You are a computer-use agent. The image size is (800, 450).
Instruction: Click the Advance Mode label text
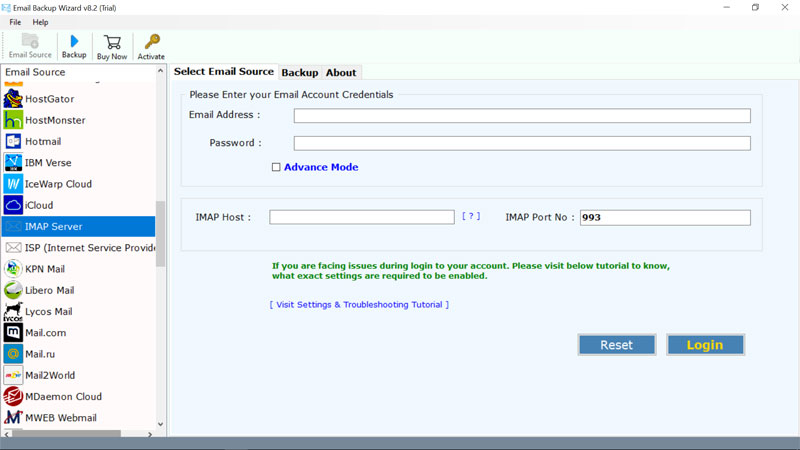[x=321, y=167]
